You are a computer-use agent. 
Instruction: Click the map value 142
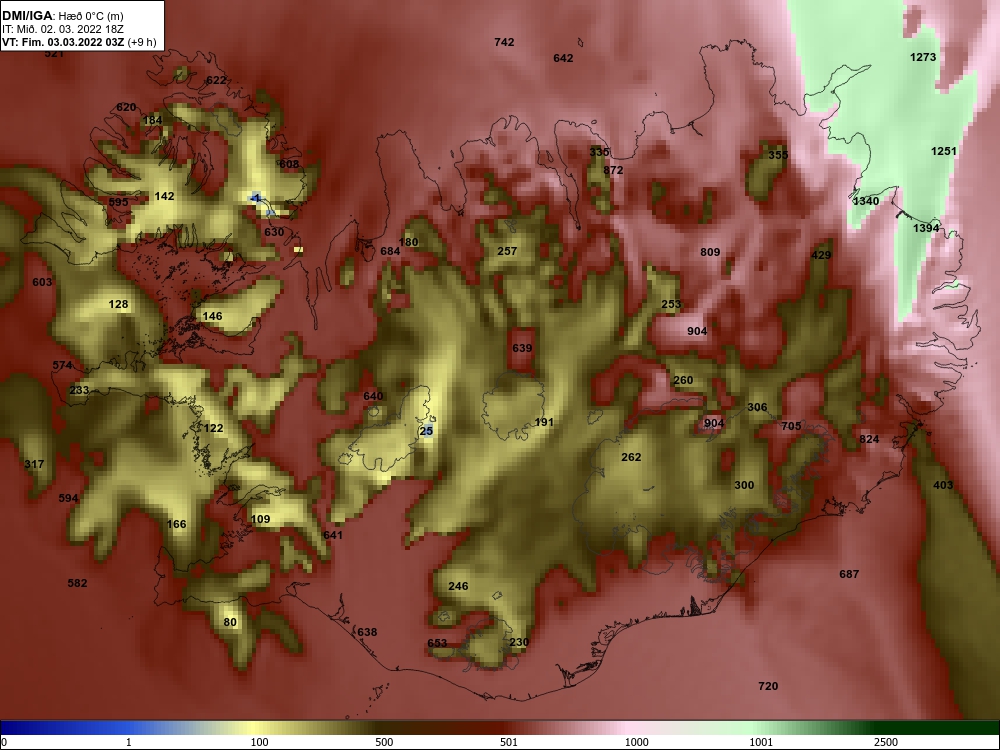pos(164,196)
